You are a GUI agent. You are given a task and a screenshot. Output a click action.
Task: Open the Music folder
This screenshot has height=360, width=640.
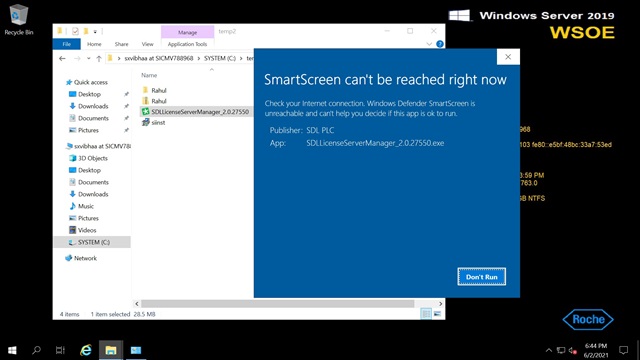(86, 206)
